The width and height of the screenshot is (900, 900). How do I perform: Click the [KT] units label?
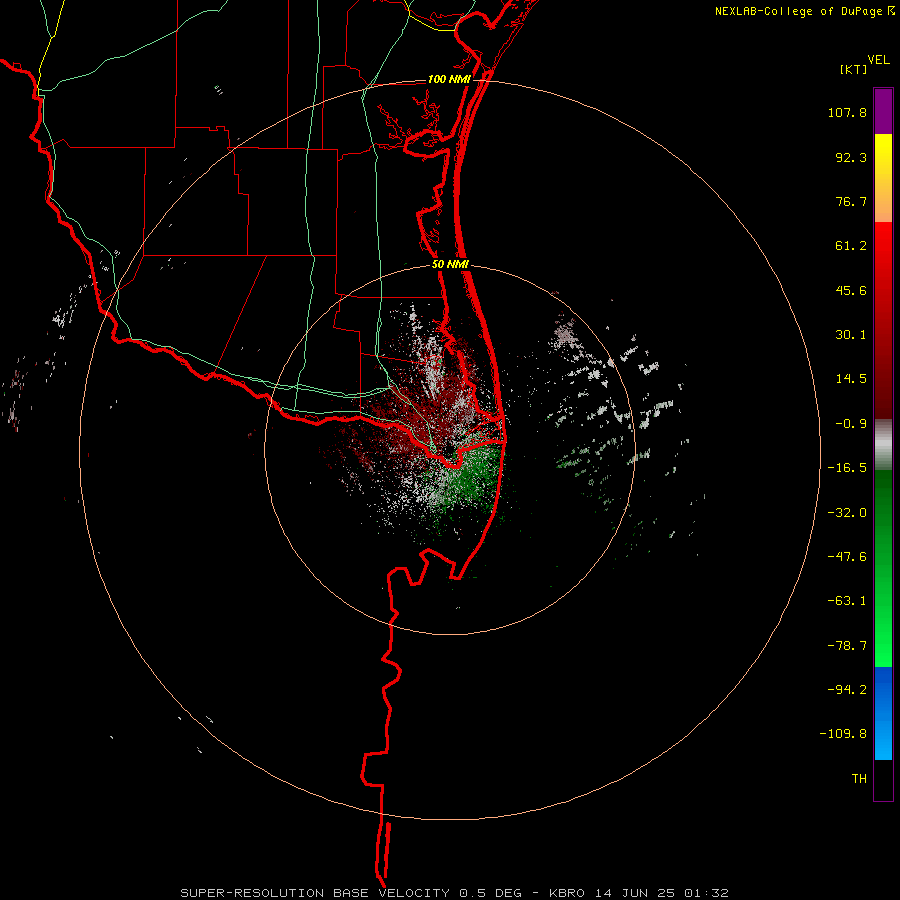(x=854, y=69)
